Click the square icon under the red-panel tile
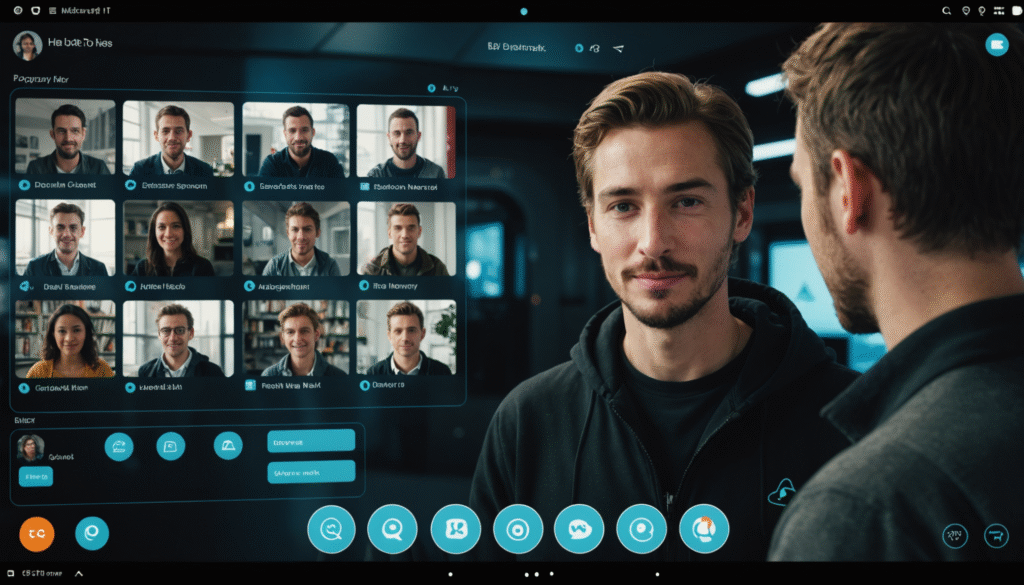 [x=364, y=187]
